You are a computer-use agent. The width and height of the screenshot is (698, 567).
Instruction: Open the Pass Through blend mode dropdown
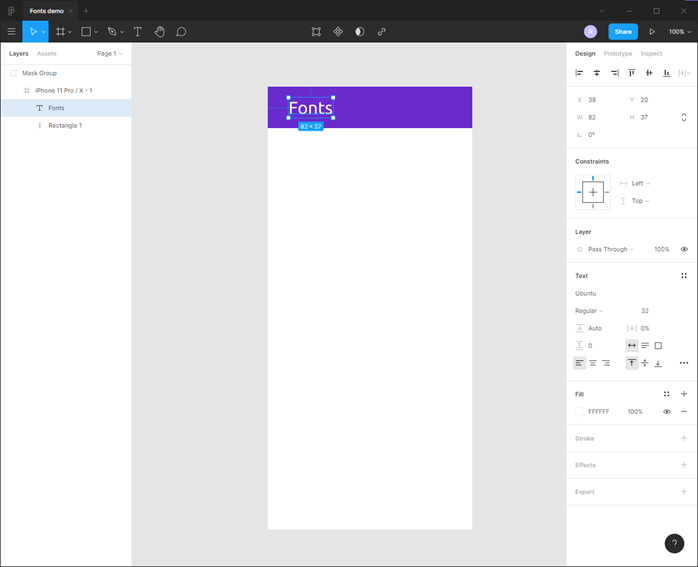coord(609,249)
